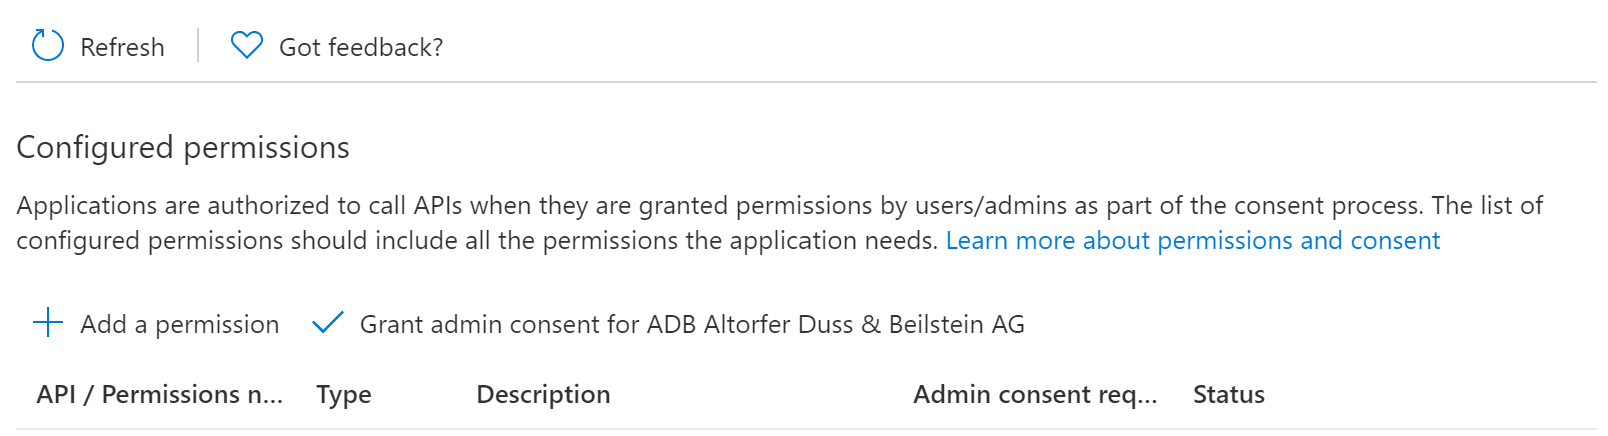Click the Configured permissions heading

coord(183,147)
